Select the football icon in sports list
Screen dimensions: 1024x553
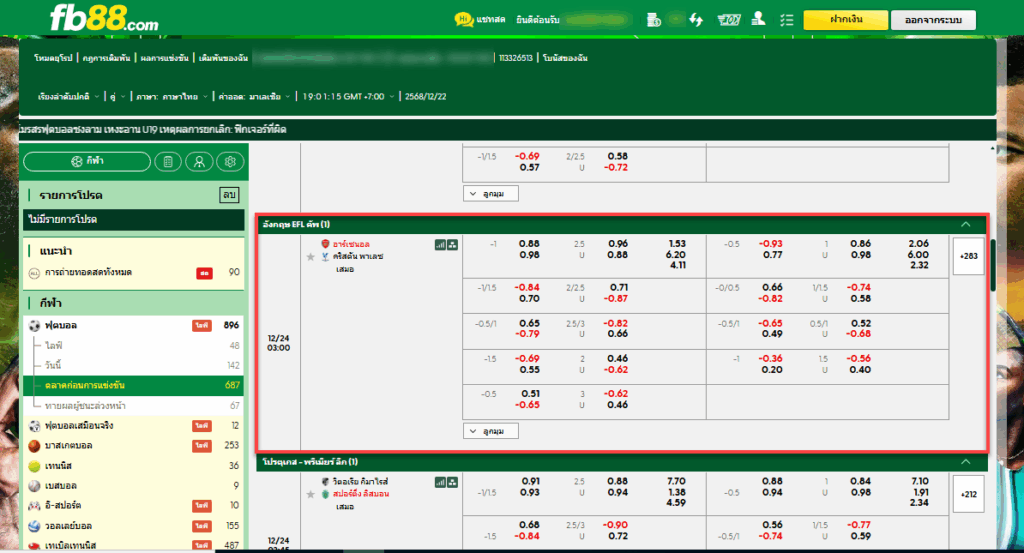[x=35, y=325]
